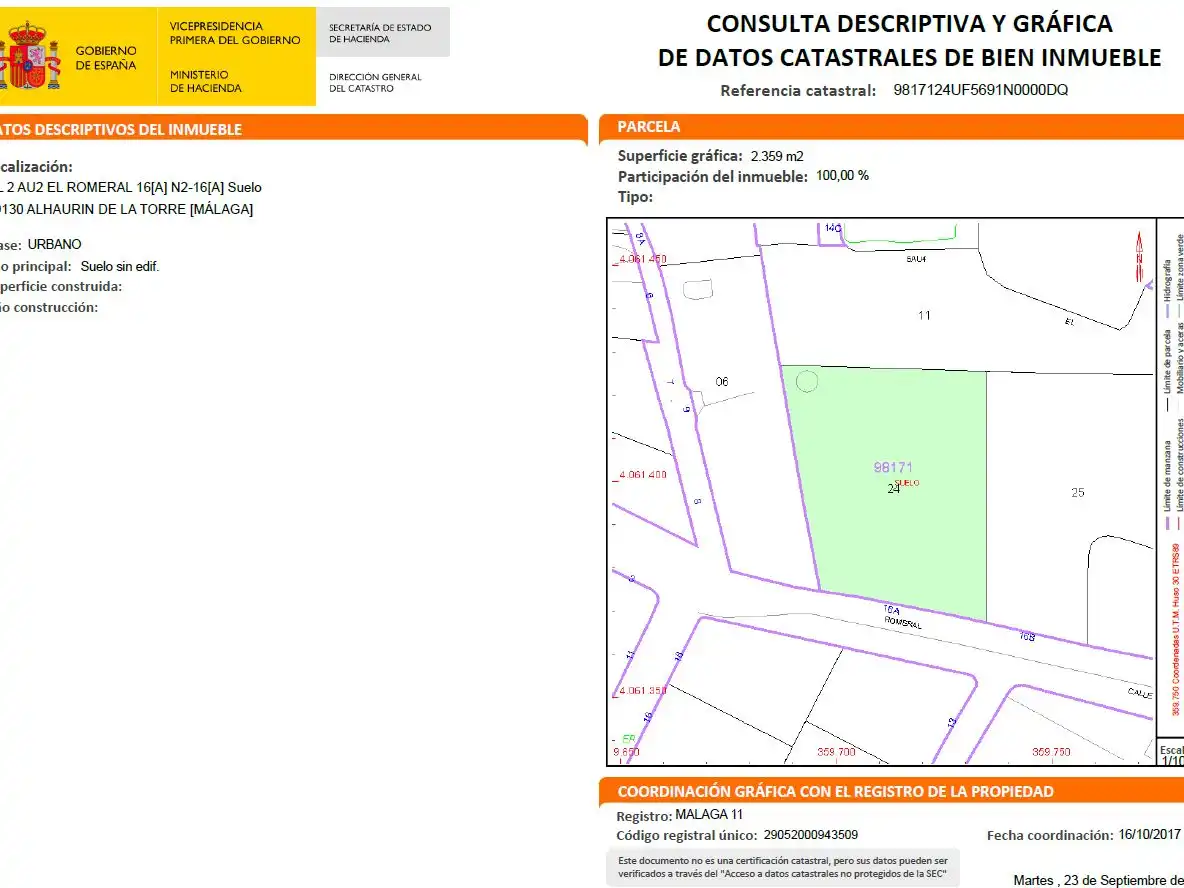Click the 'GOBIERNO DE ESPAÑA' logo text
This screenshot has width=1184, height=888.
tap(106, 58)
